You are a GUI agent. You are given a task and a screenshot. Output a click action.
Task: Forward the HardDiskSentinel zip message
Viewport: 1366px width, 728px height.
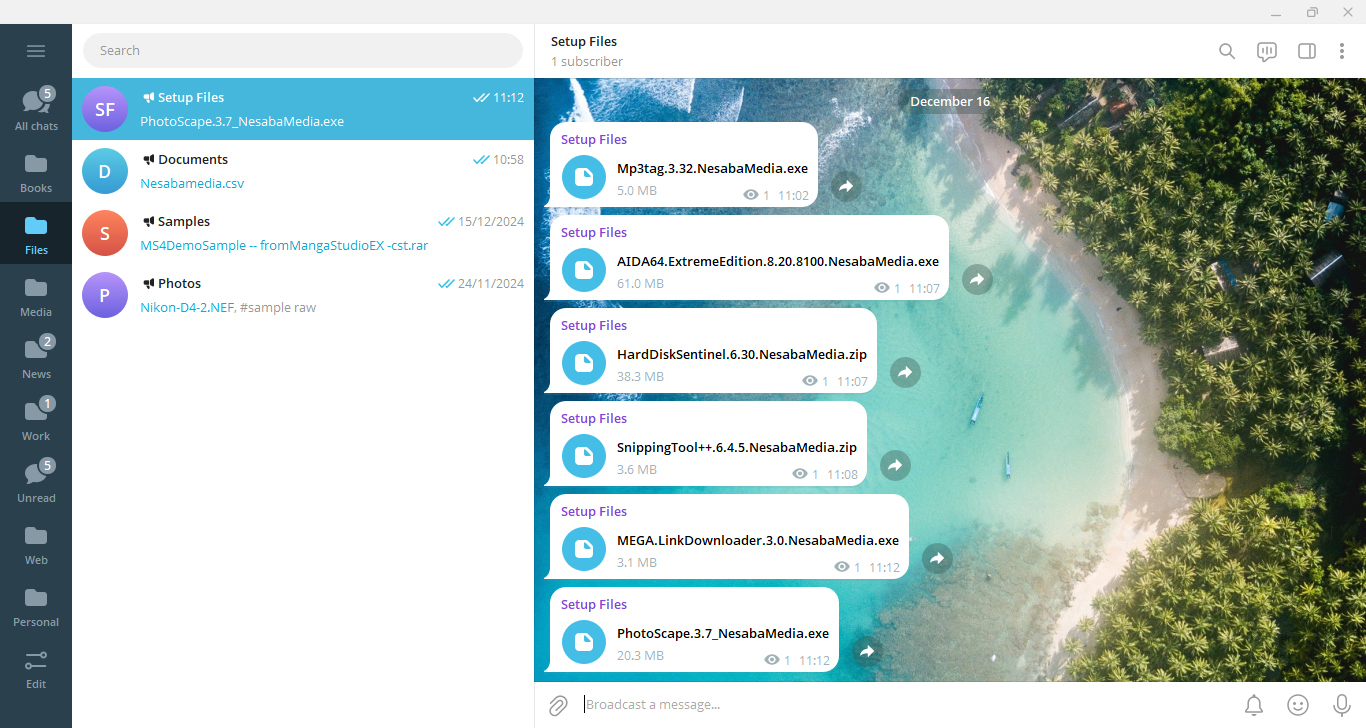pyautogui.click(x=905, y=372)
